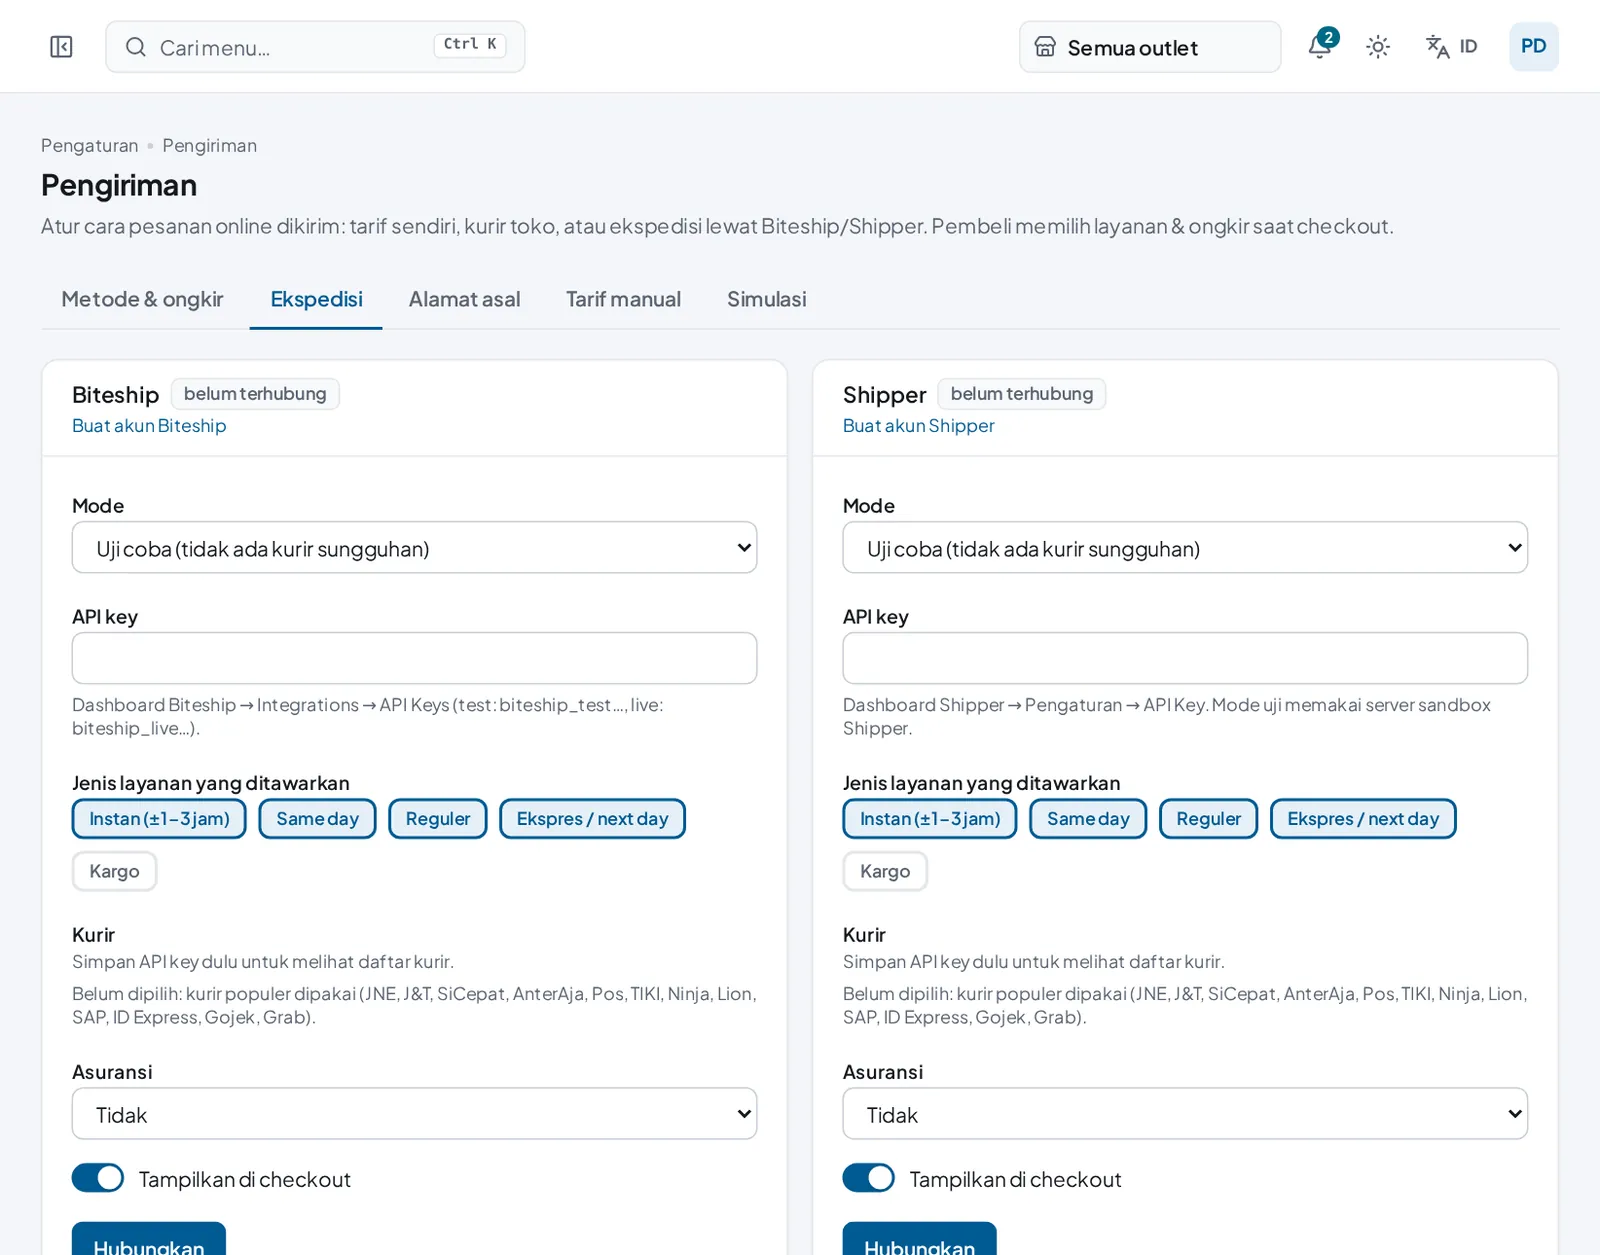Enable Biteship Kargo service chip

[x=114, y=871]
